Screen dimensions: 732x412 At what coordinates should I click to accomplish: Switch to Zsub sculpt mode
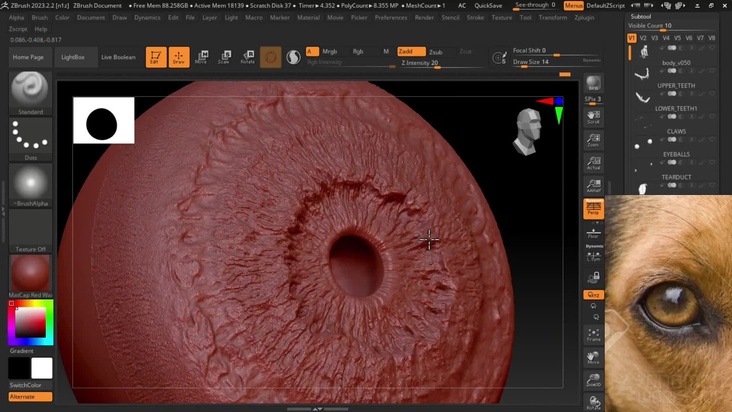436,52
